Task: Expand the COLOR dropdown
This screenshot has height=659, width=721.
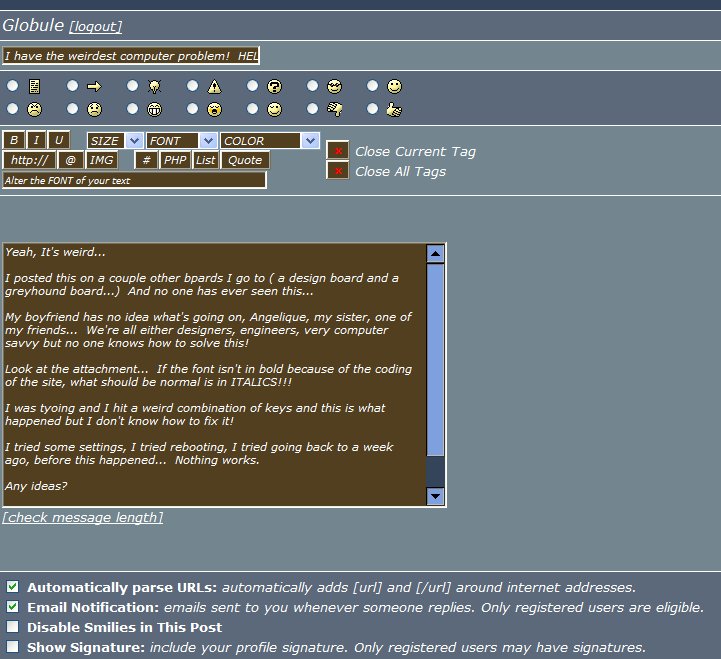Action: 269,141
